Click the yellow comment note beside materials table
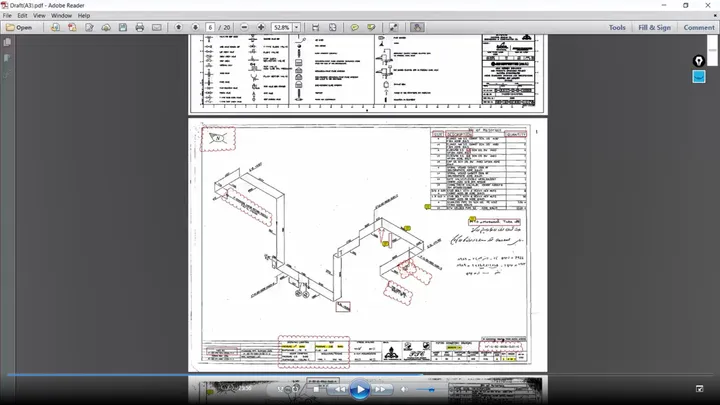Image resolution: width=720 pixels, height=405 pixels. tap(428, 207)
